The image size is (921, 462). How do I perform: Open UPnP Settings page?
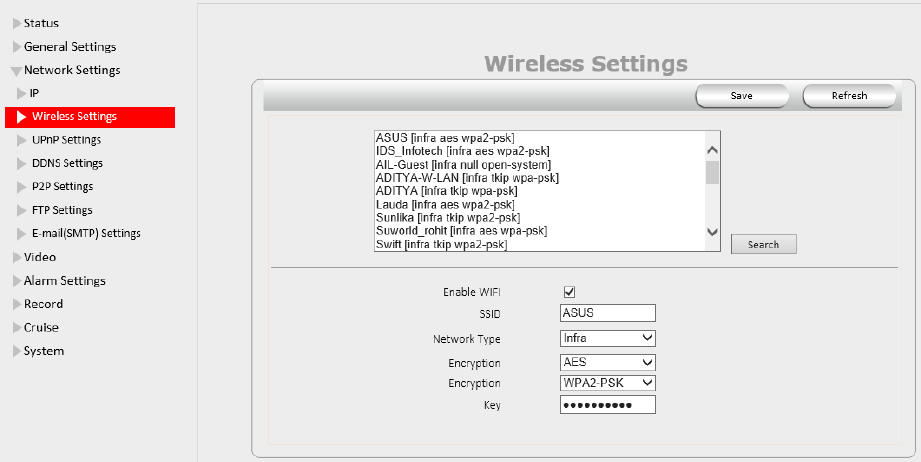[x=66, y=140]
